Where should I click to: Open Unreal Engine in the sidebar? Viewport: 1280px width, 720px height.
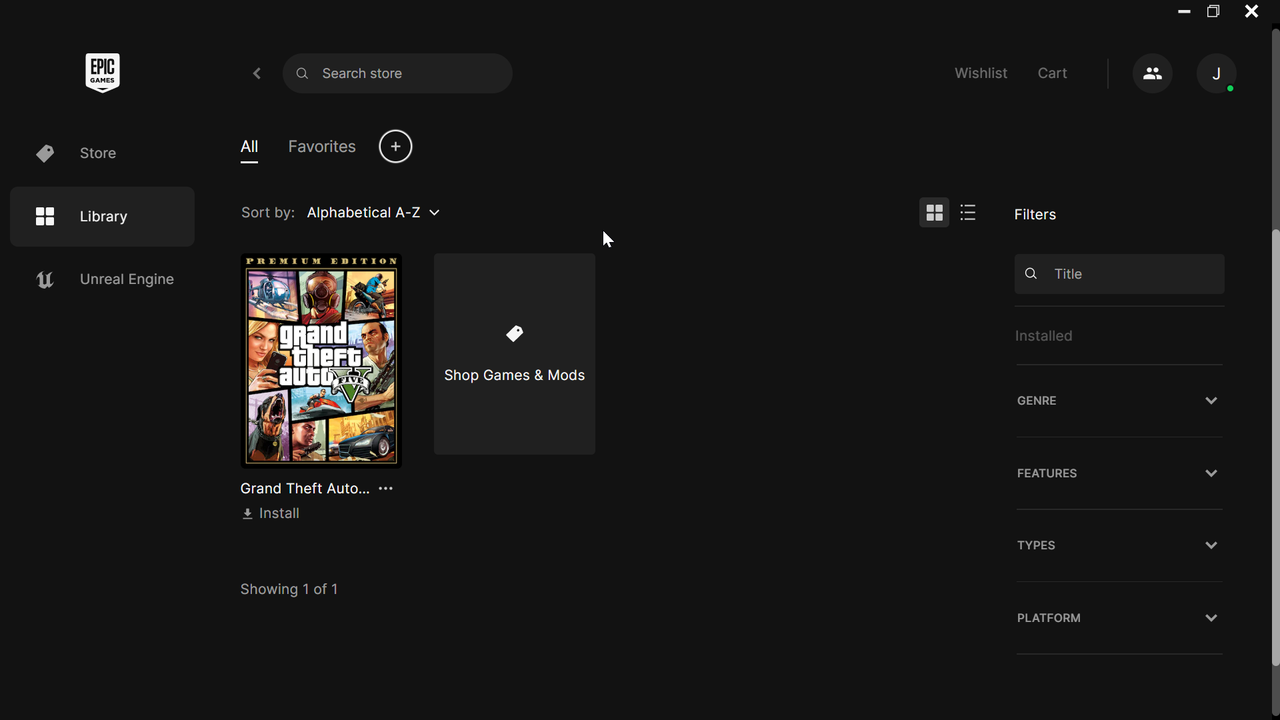click(102, 279)
